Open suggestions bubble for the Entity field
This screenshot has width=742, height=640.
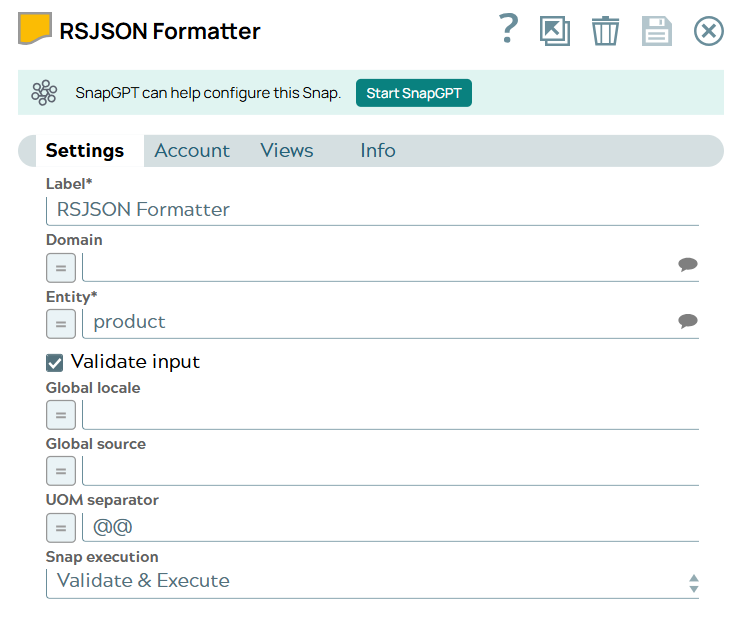pyautogui.click(x=687, y=321)
